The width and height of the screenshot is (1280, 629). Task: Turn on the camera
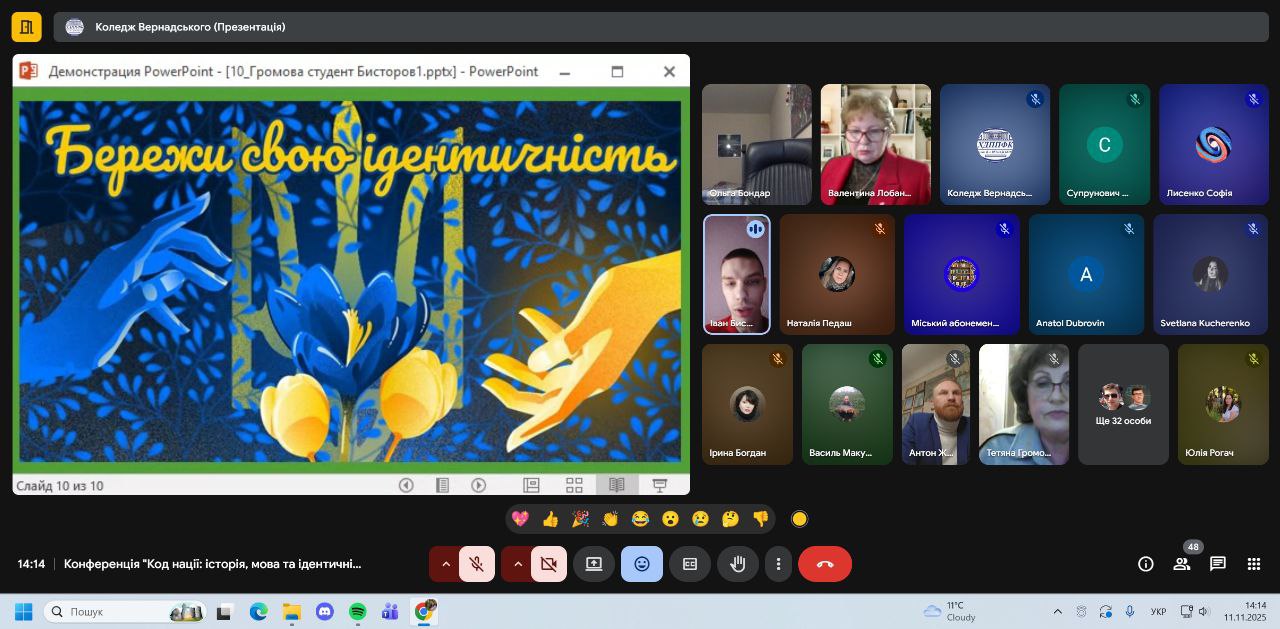[548, 564]
